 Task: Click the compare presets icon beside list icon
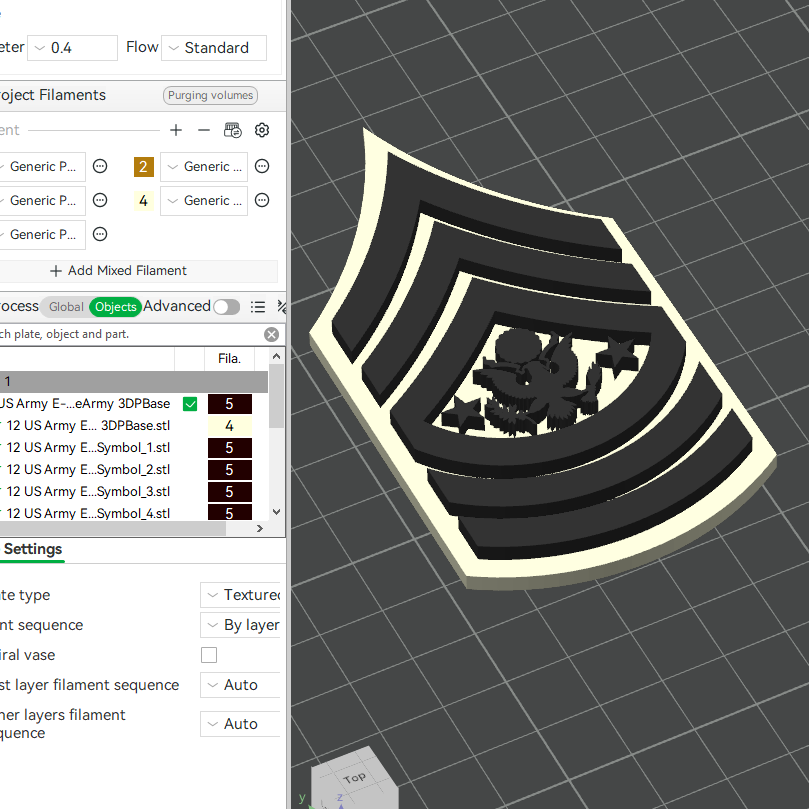coord(281,307)
